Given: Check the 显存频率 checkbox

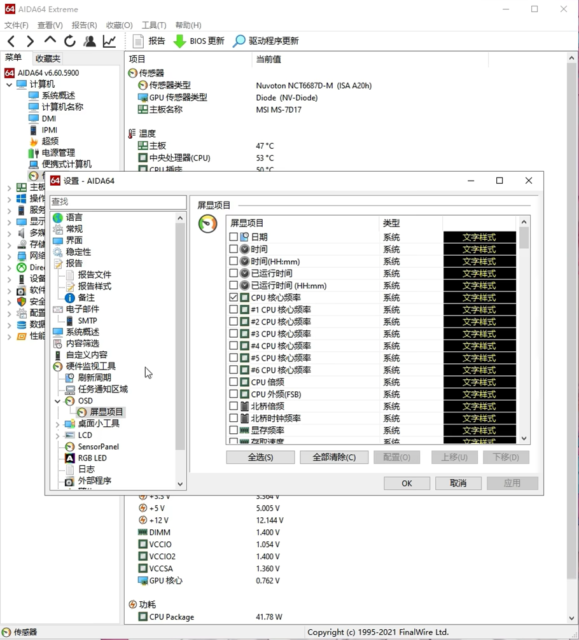Looking at the screenshot, I should tap(233, 430).
